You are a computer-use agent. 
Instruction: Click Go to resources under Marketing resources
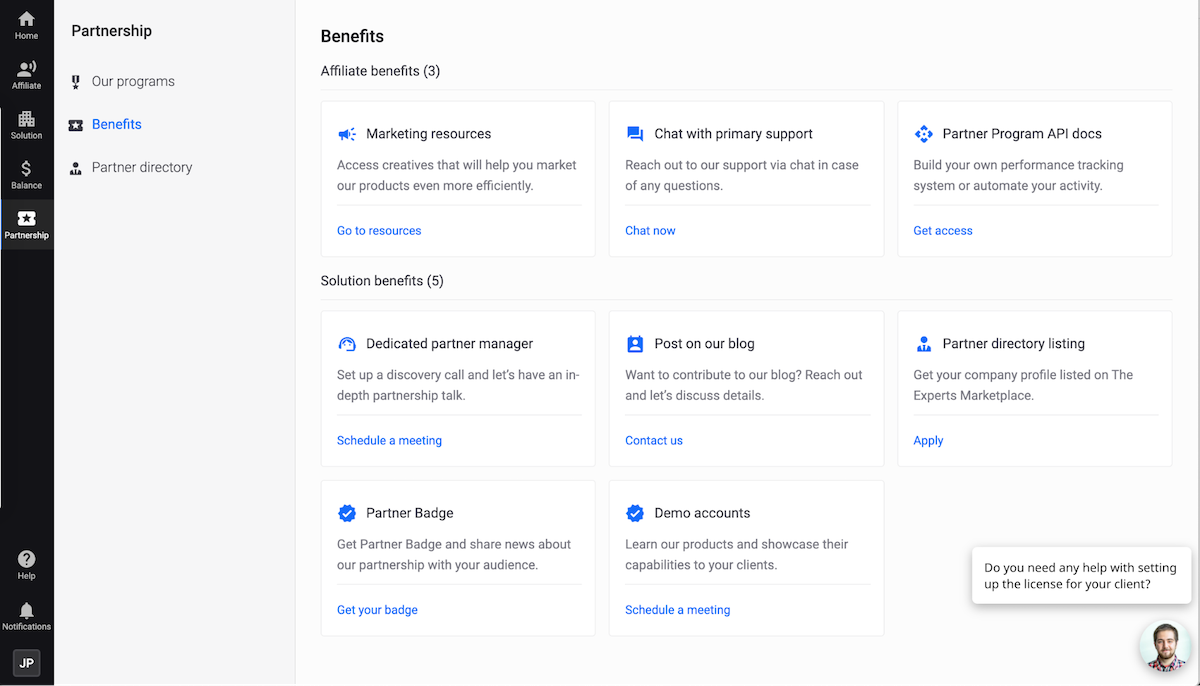pyautogui.click(x=379, y=230)
